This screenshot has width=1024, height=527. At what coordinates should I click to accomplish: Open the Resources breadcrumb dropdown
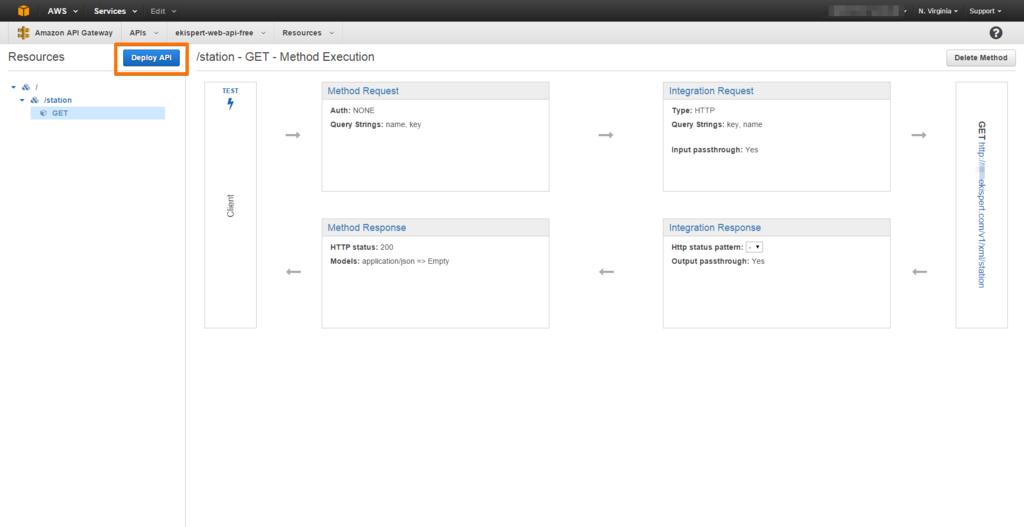(x=308, y=33)
